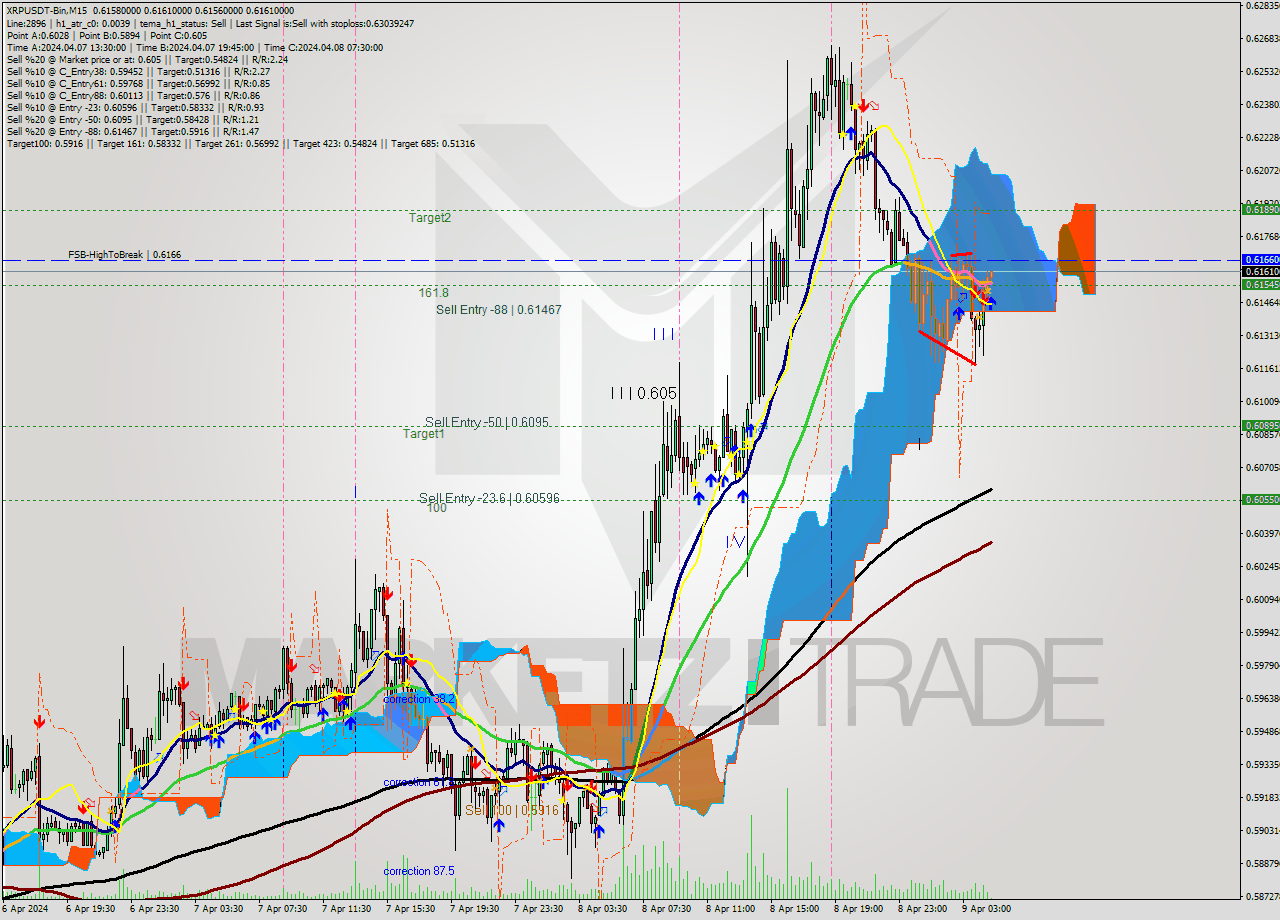The width and height of the screenshot is (1280, 920).
Task: Click the '8 Apr 19:00' time axis label
Action: 860,909
